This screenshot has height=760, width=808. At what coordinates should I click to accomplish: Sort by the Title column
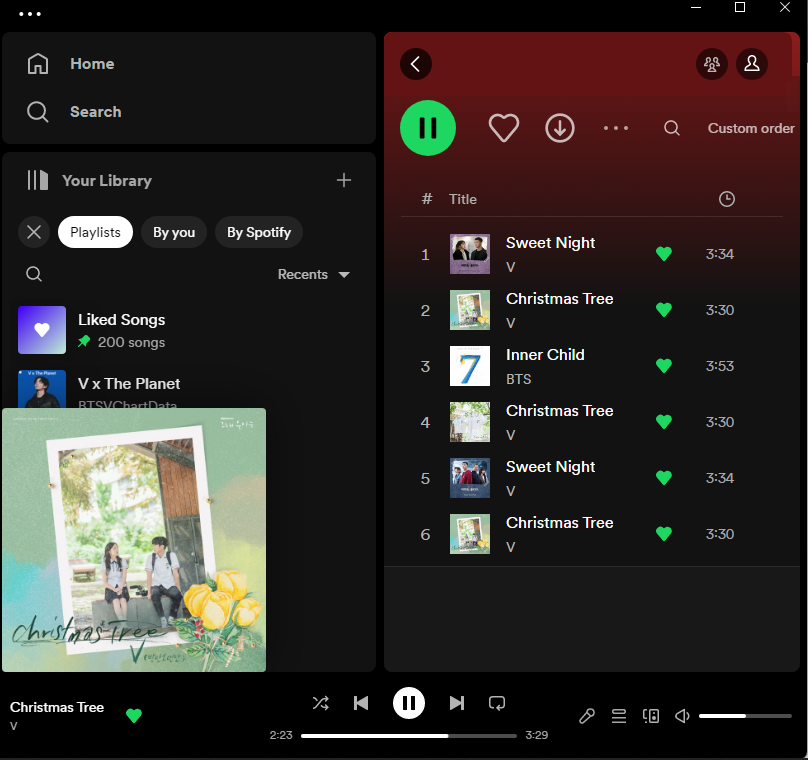point(463,199)
